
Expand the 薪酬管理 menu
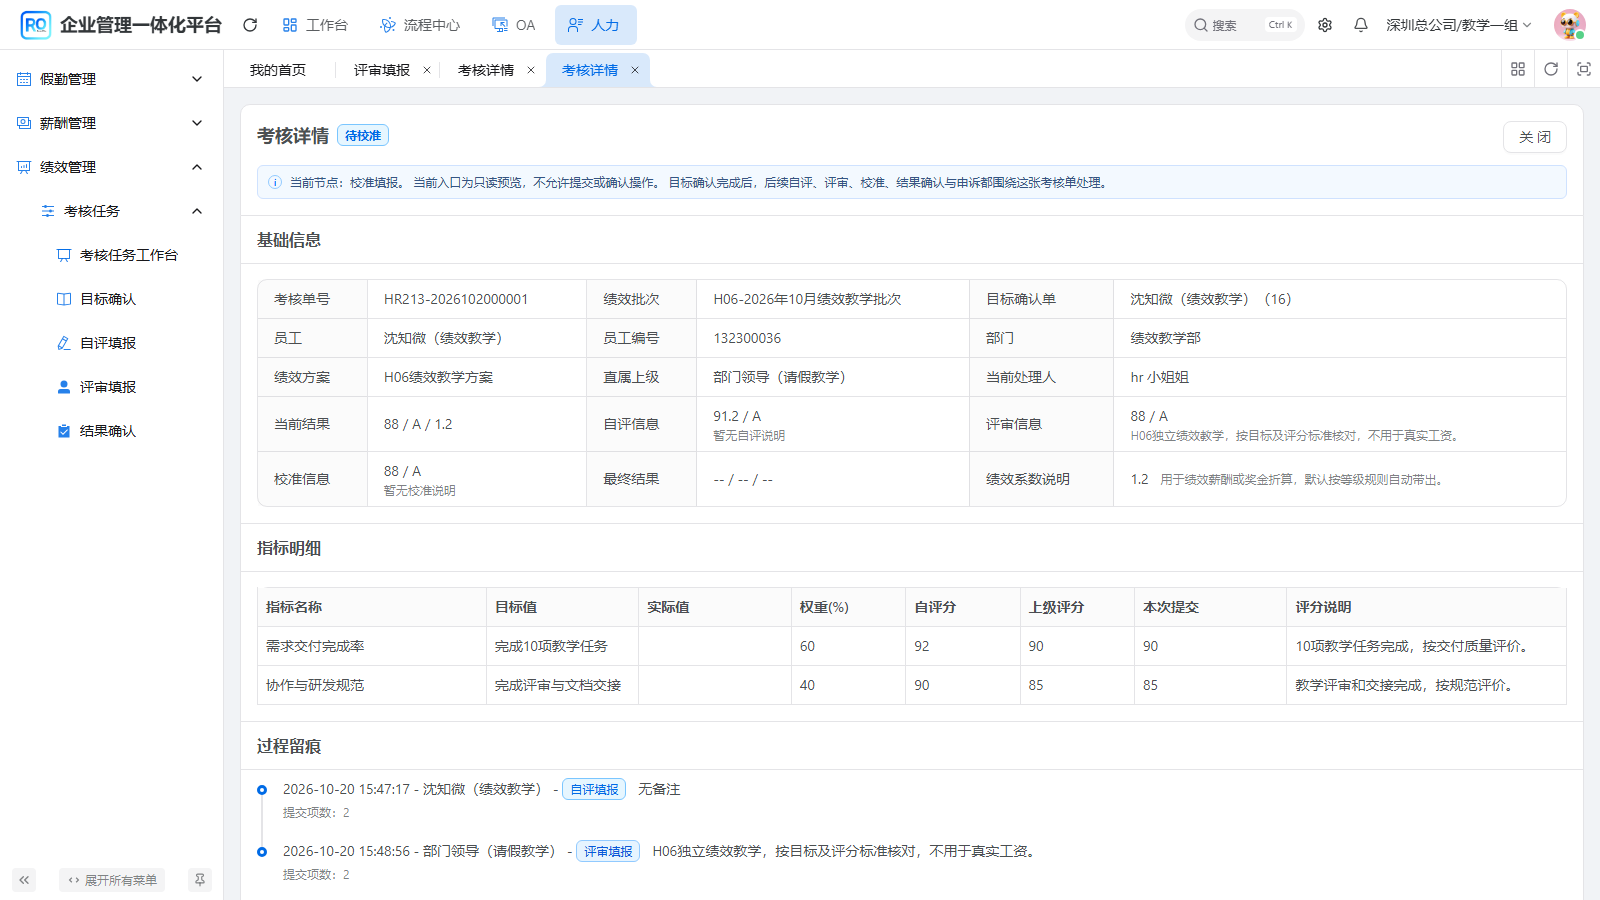tap(110, 123)
